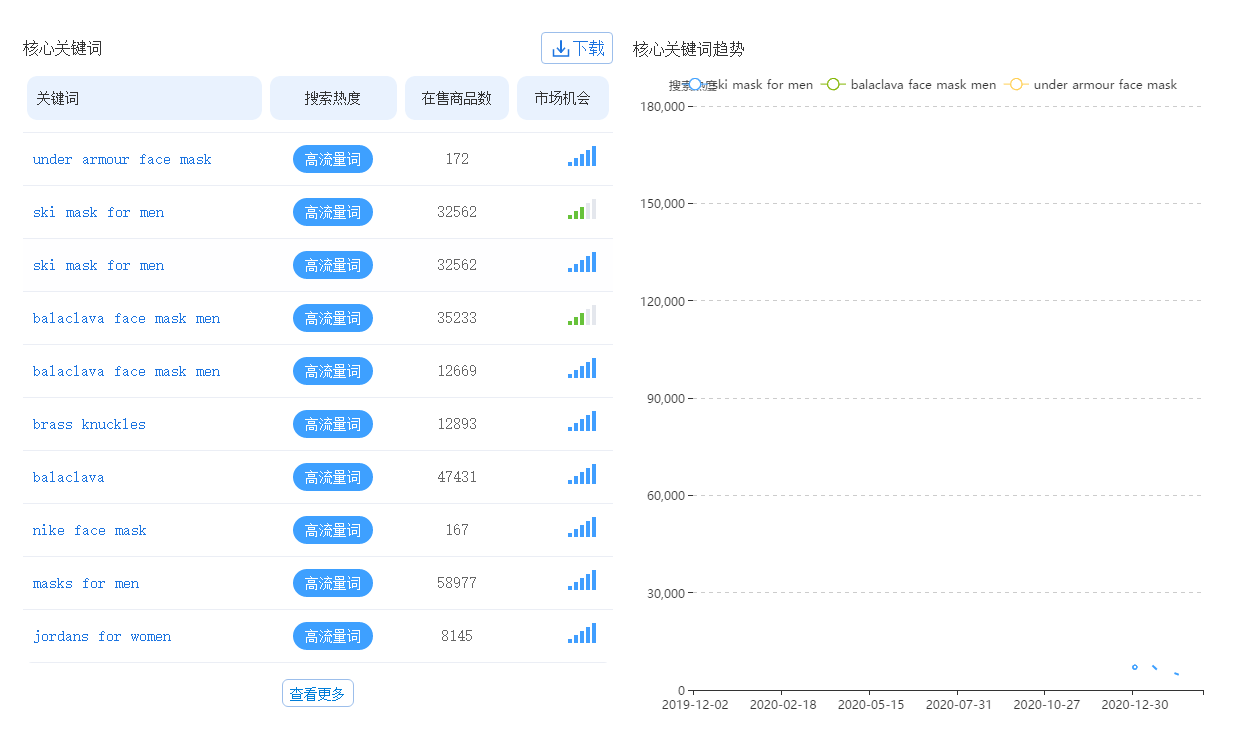This screenshot has width=1235, height=732.
Task: Click market opportunity bars for masks for men
Action: tap(582, 580)
